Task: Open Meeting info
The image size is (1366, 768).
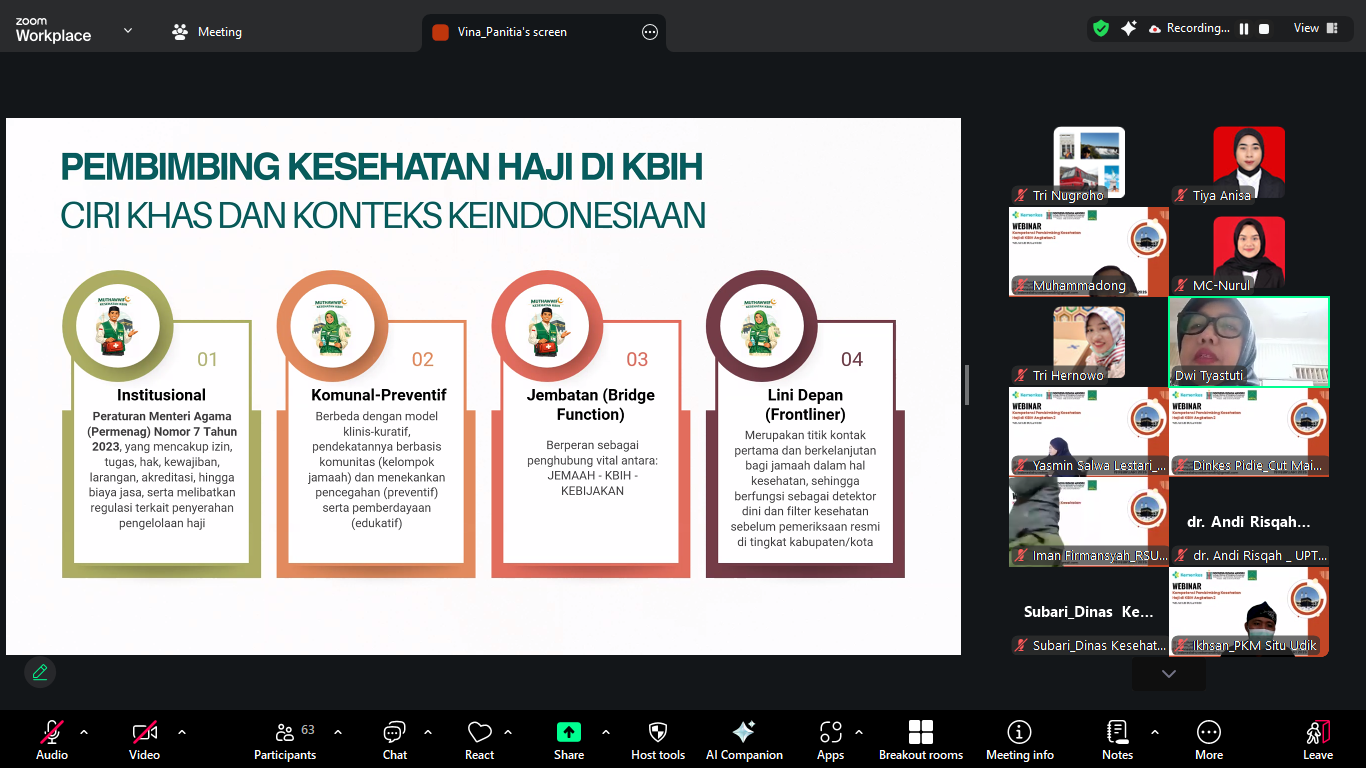Action: pyautogui.click(x=1020, y=741)
